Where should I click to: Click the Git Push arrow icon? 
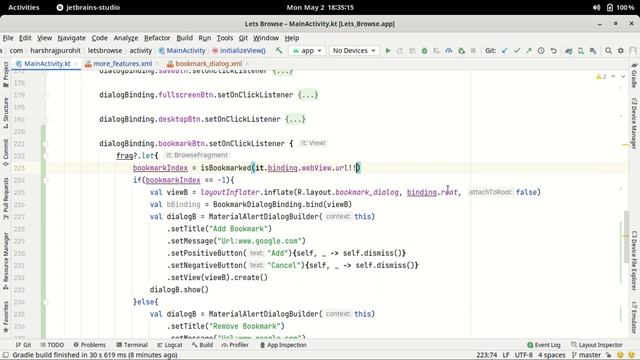[x=529, y=51]
